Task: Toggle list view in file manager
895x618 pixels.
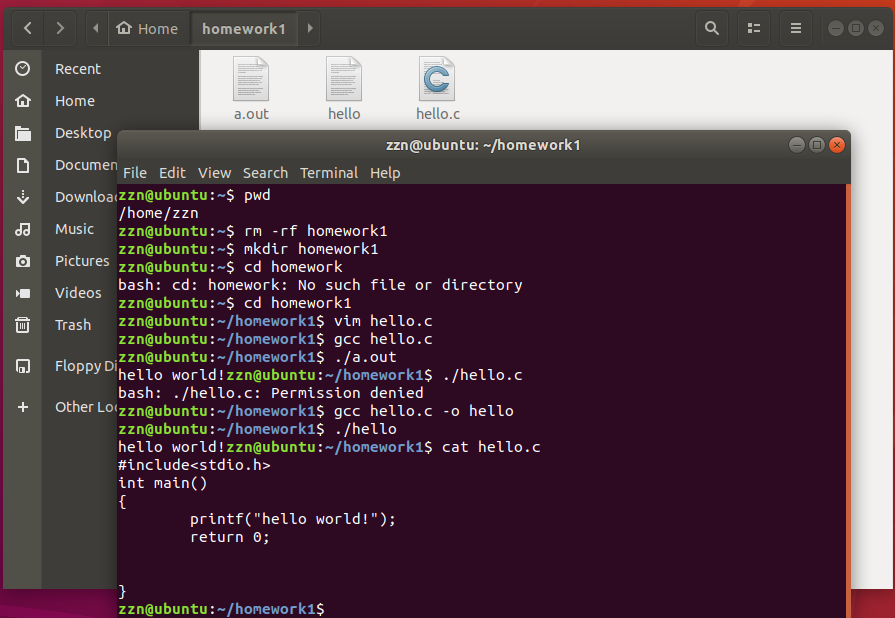Action: (753, 28)
